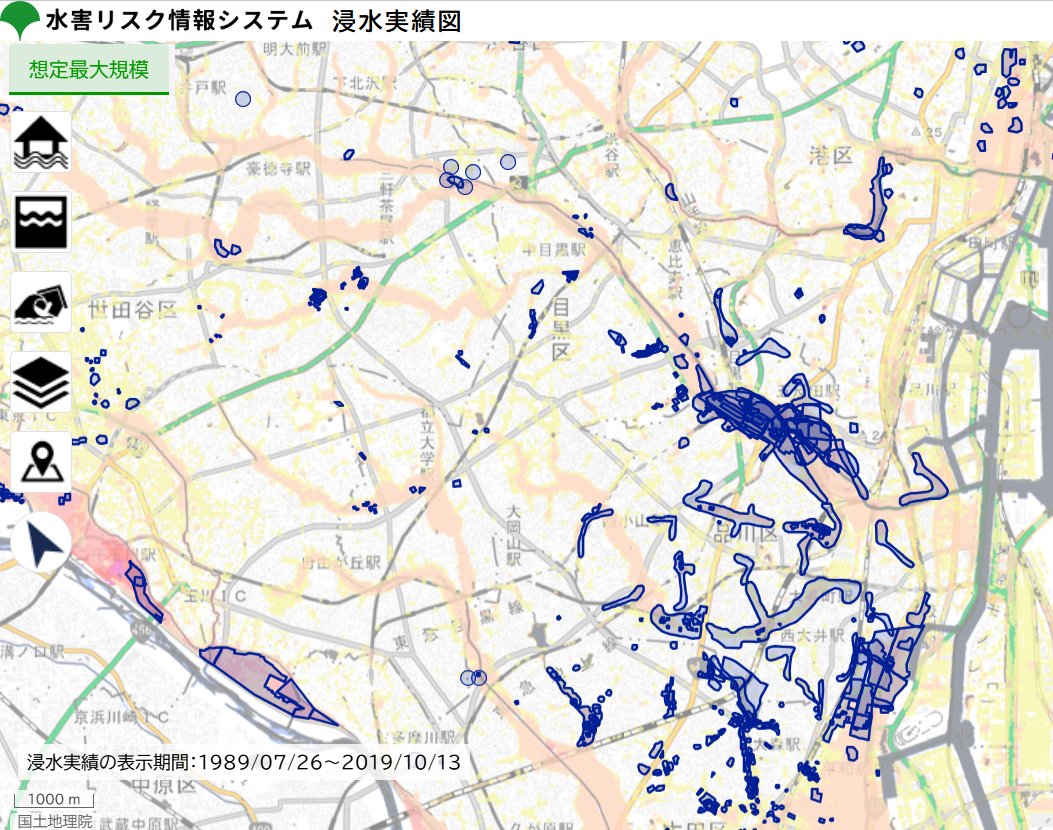Click the 明大前駅 station label
Image resolution: width=1053 pixels, height=830 pixels.
click(295, 48)
